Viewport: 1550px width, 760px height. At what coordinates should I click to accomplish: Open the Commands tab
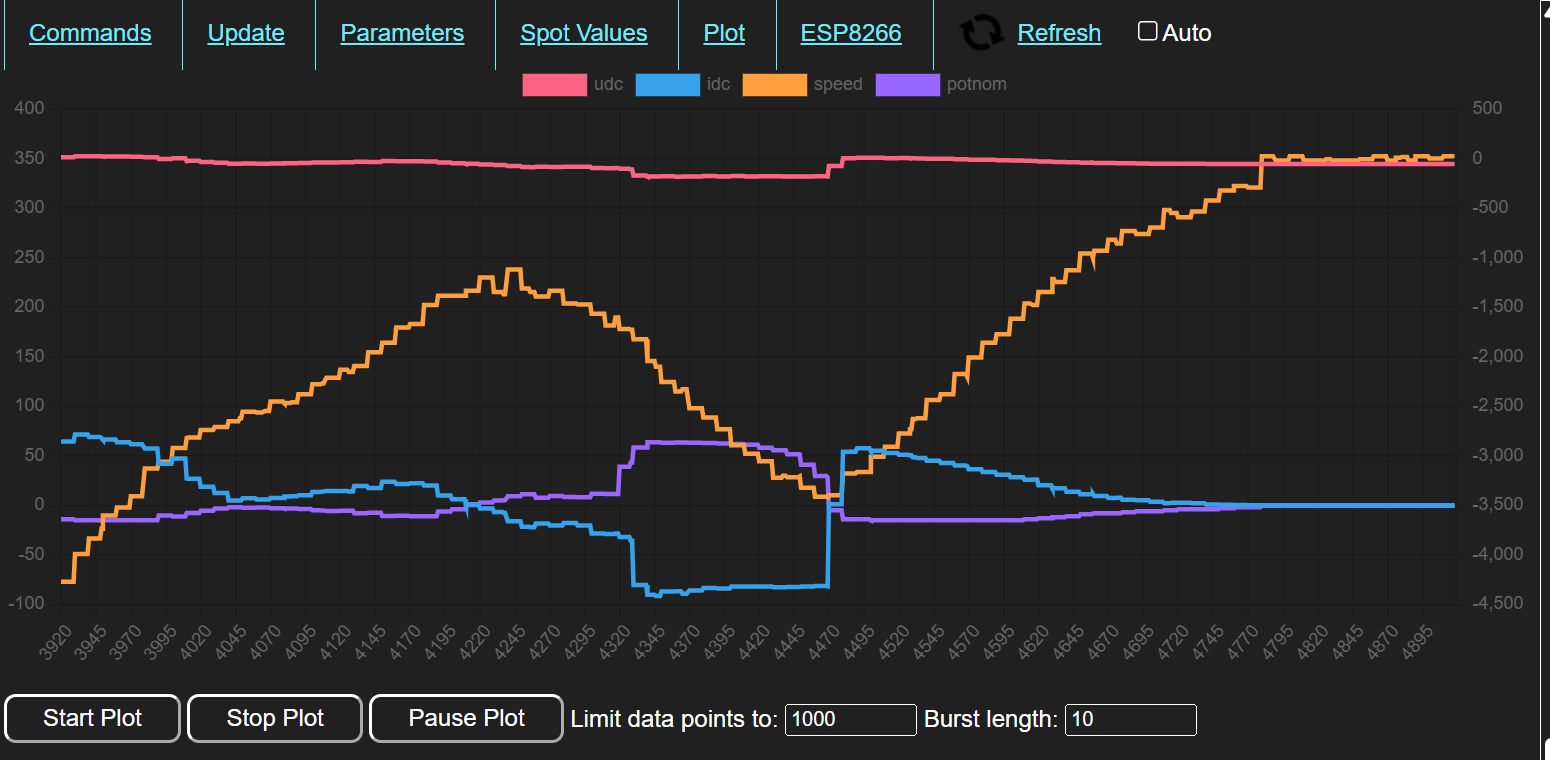click(90, 33)
